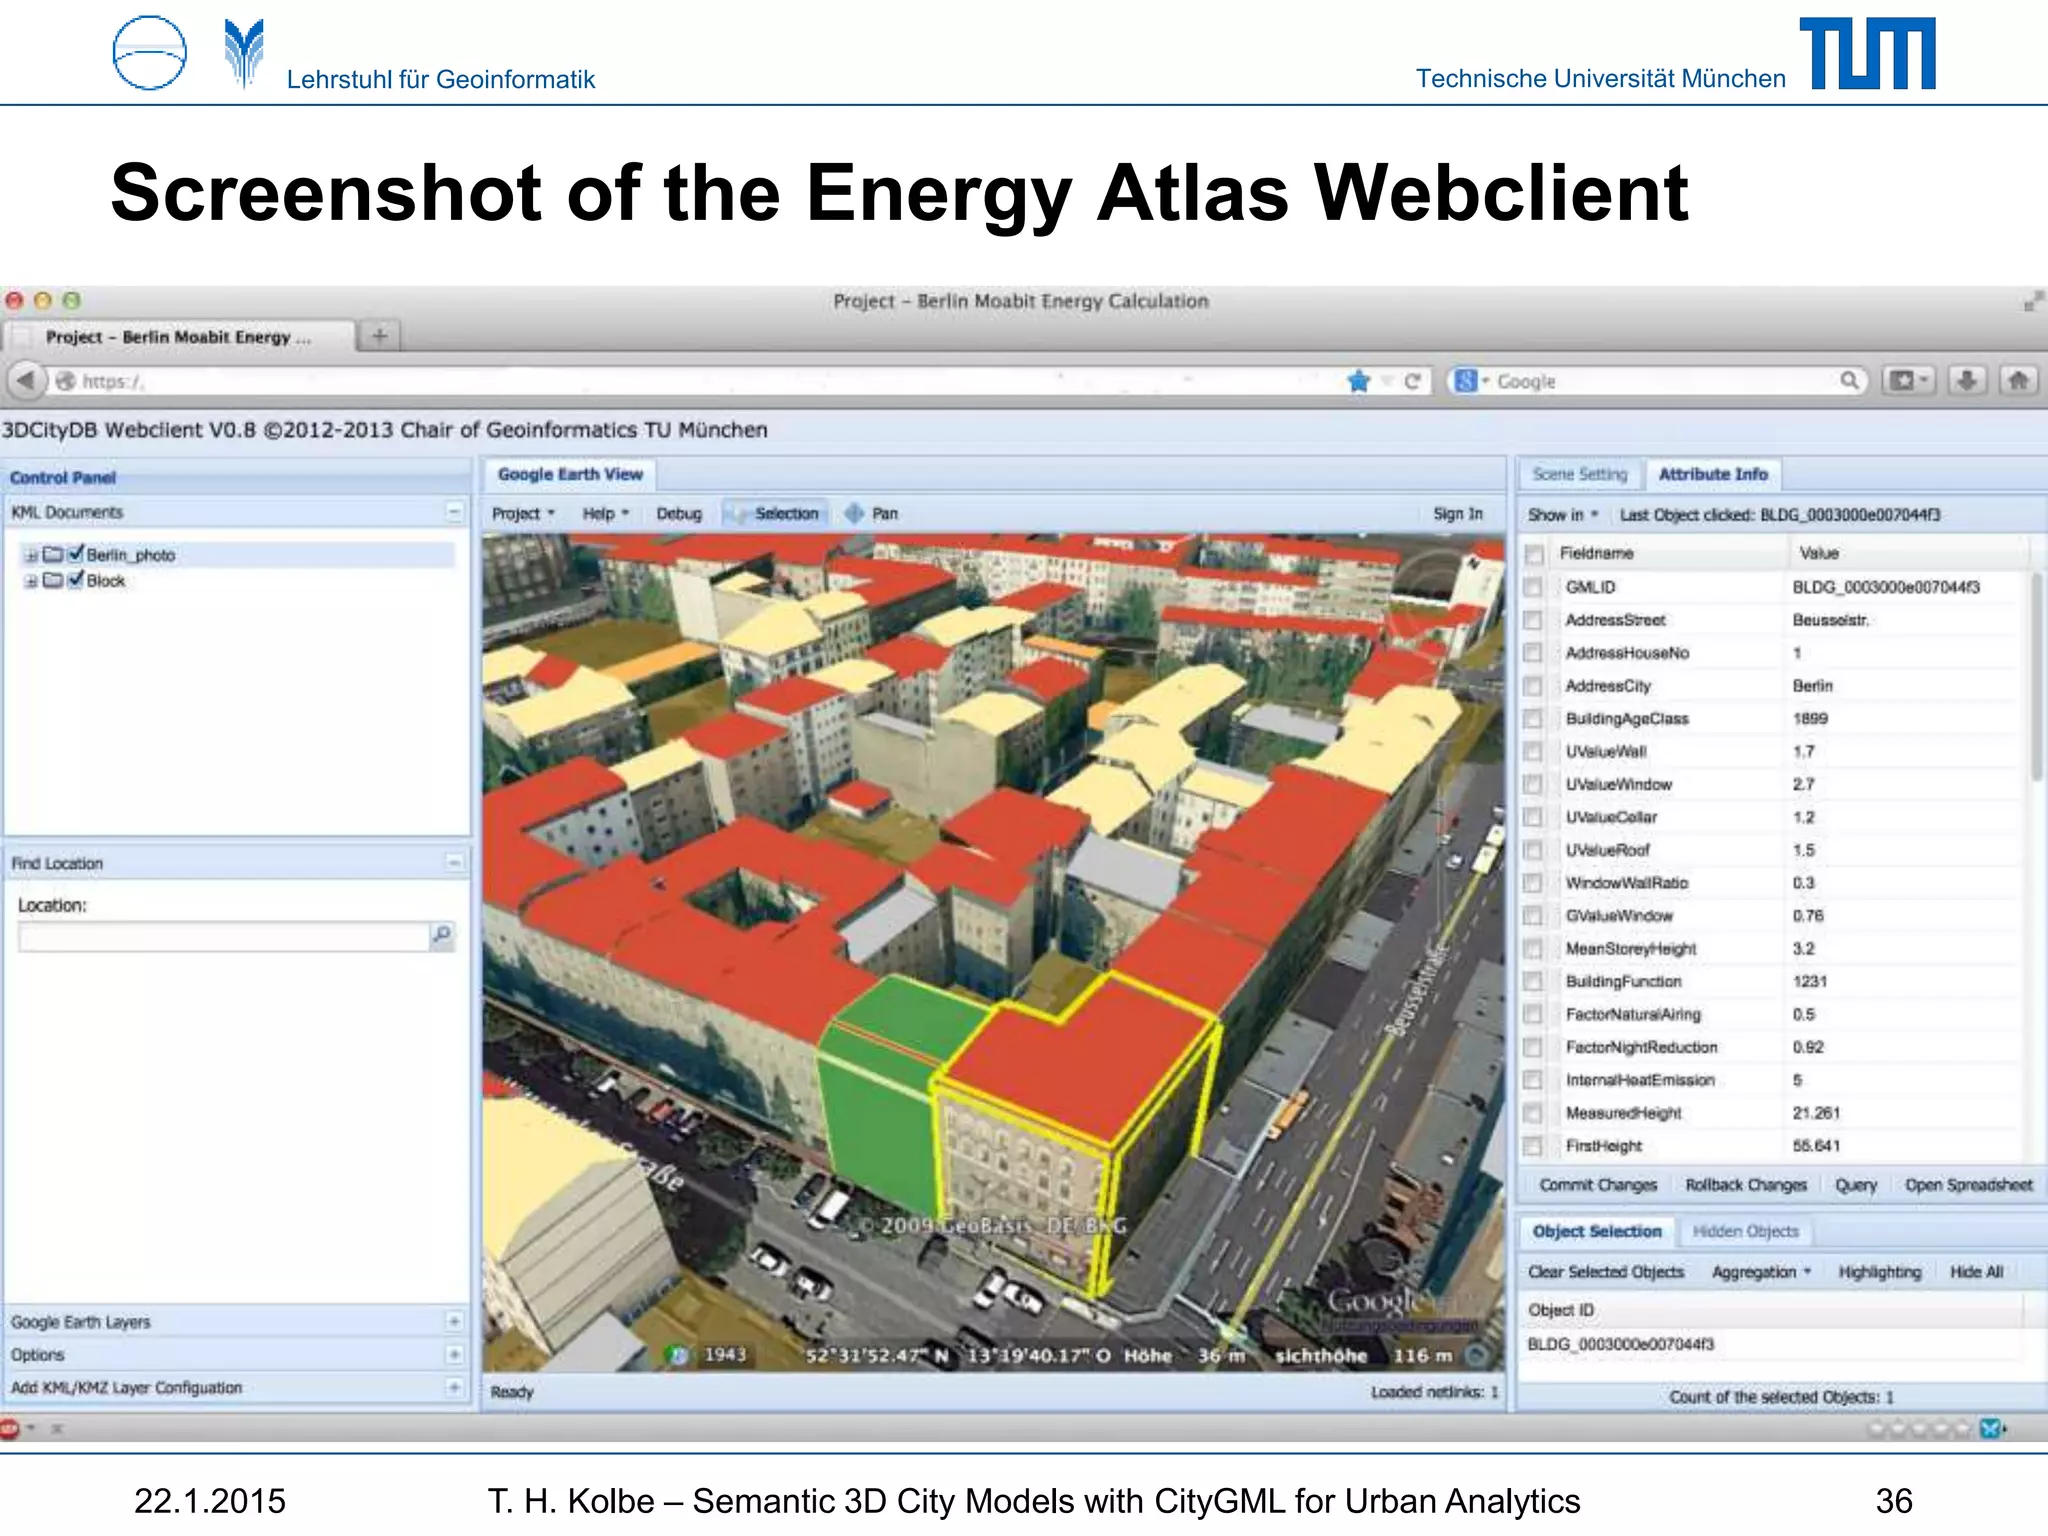
Task: Click the Berlin_photo folder icon
Action: point(53,554)
